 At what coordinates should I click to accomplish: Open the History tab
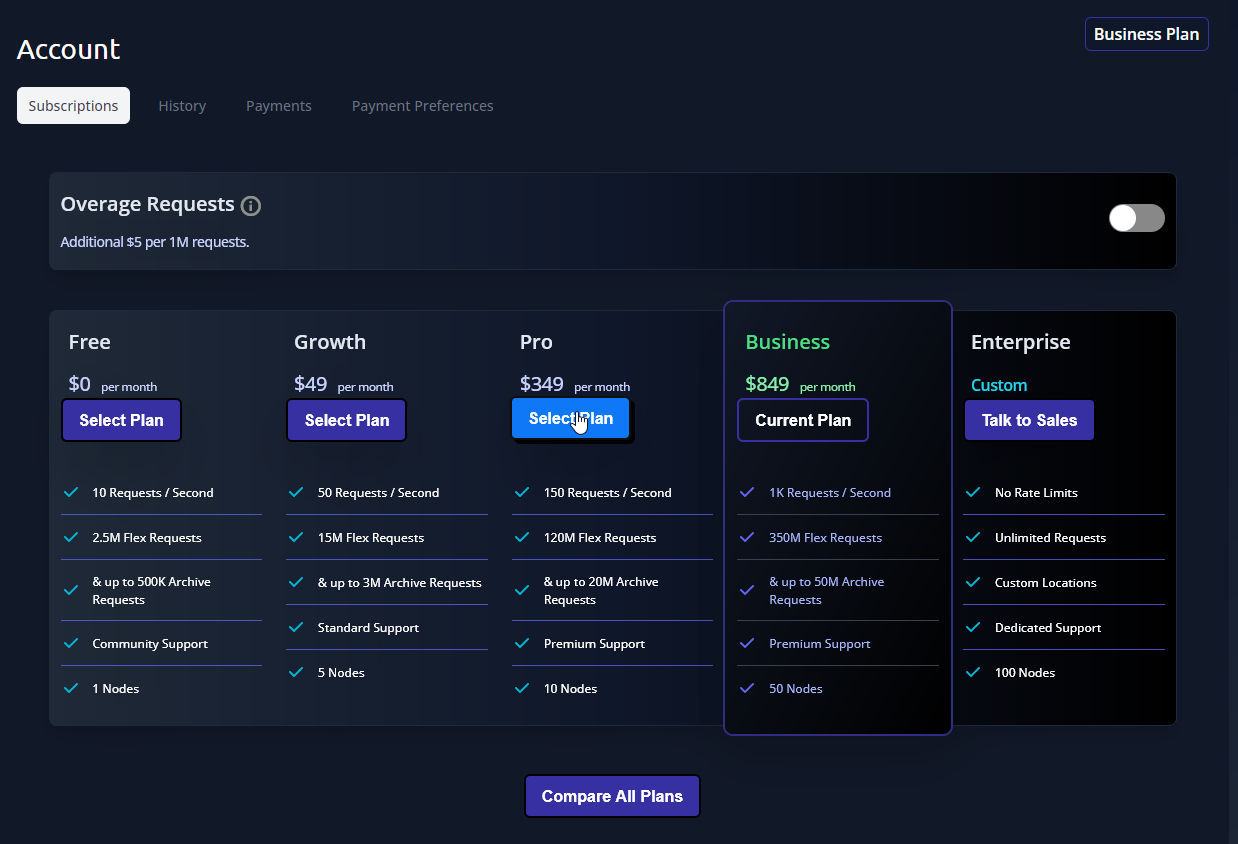click(x=182, y=106)
